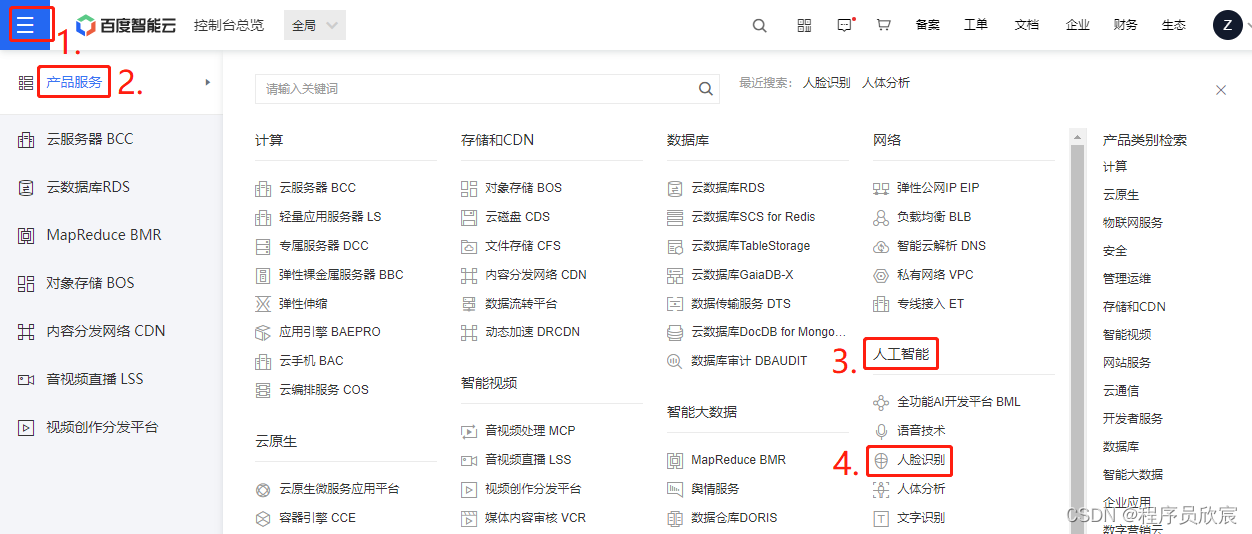Click the 人脸识别 globe icon
This screenshot has height=534, width=1252.
[x=881, y=461]
